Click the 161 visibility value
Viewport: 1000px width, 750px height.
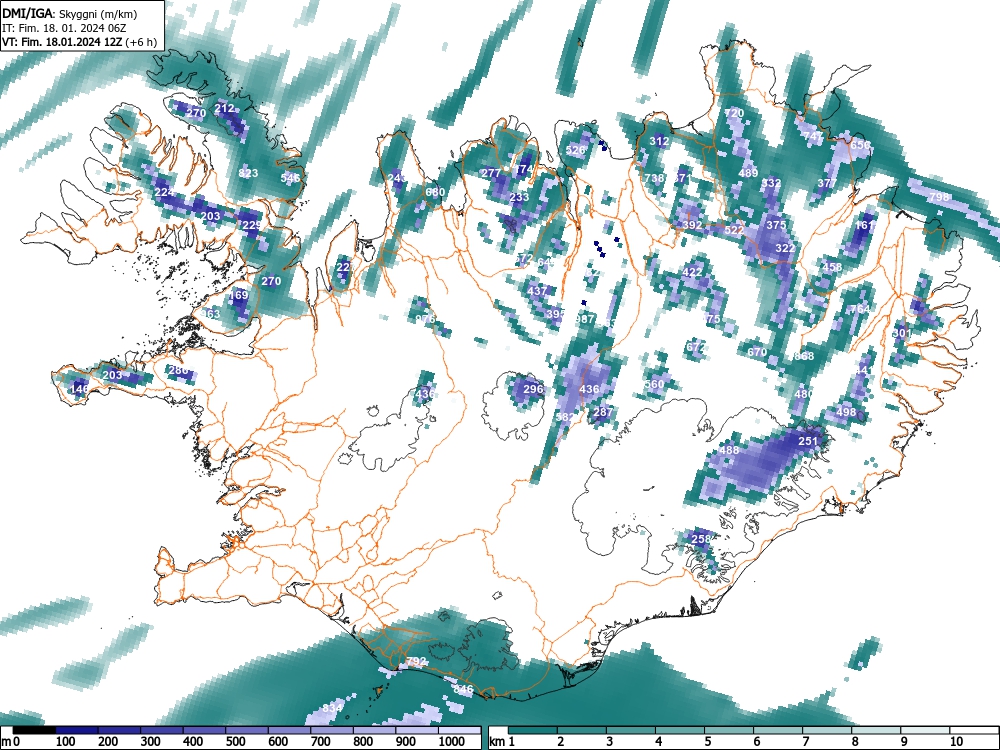point(864,226)
